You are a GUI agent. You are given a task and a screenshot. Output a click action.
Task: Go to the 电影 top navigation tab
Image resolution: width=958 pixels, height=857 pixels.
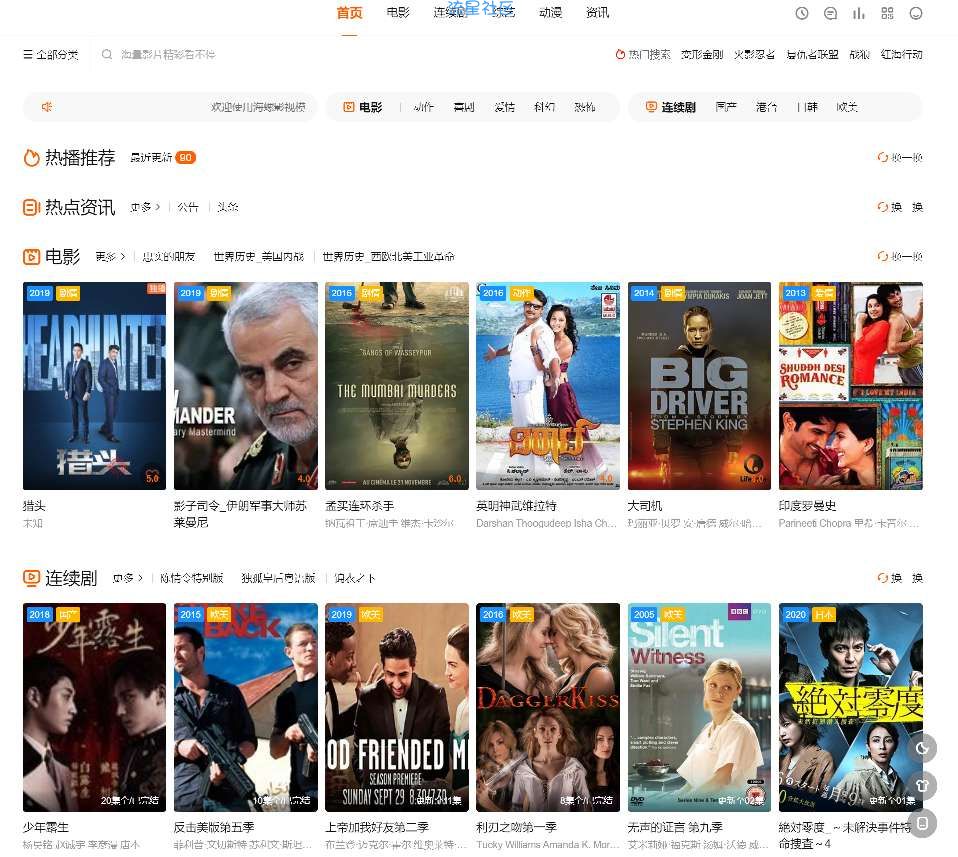[x=398, y=13]
